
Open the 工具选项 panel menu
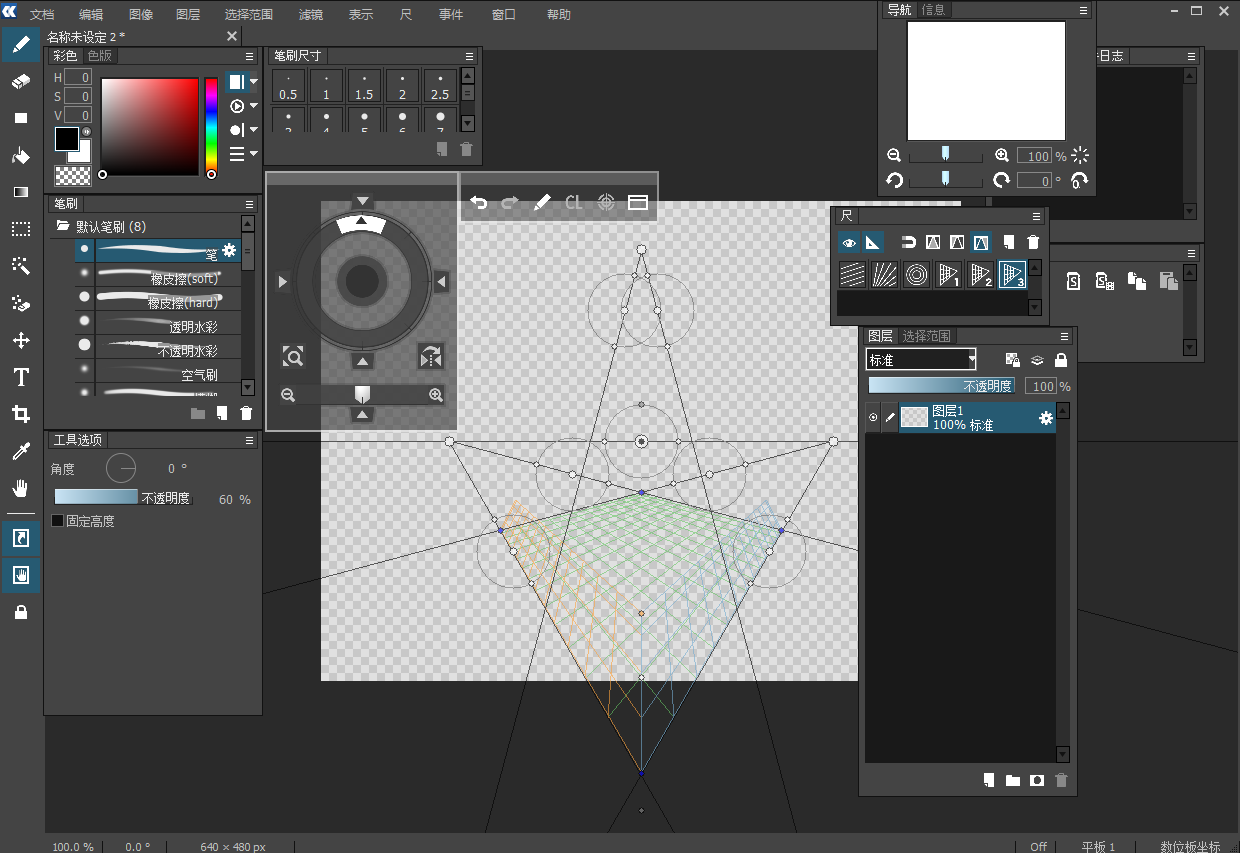[x=250, y=440]
